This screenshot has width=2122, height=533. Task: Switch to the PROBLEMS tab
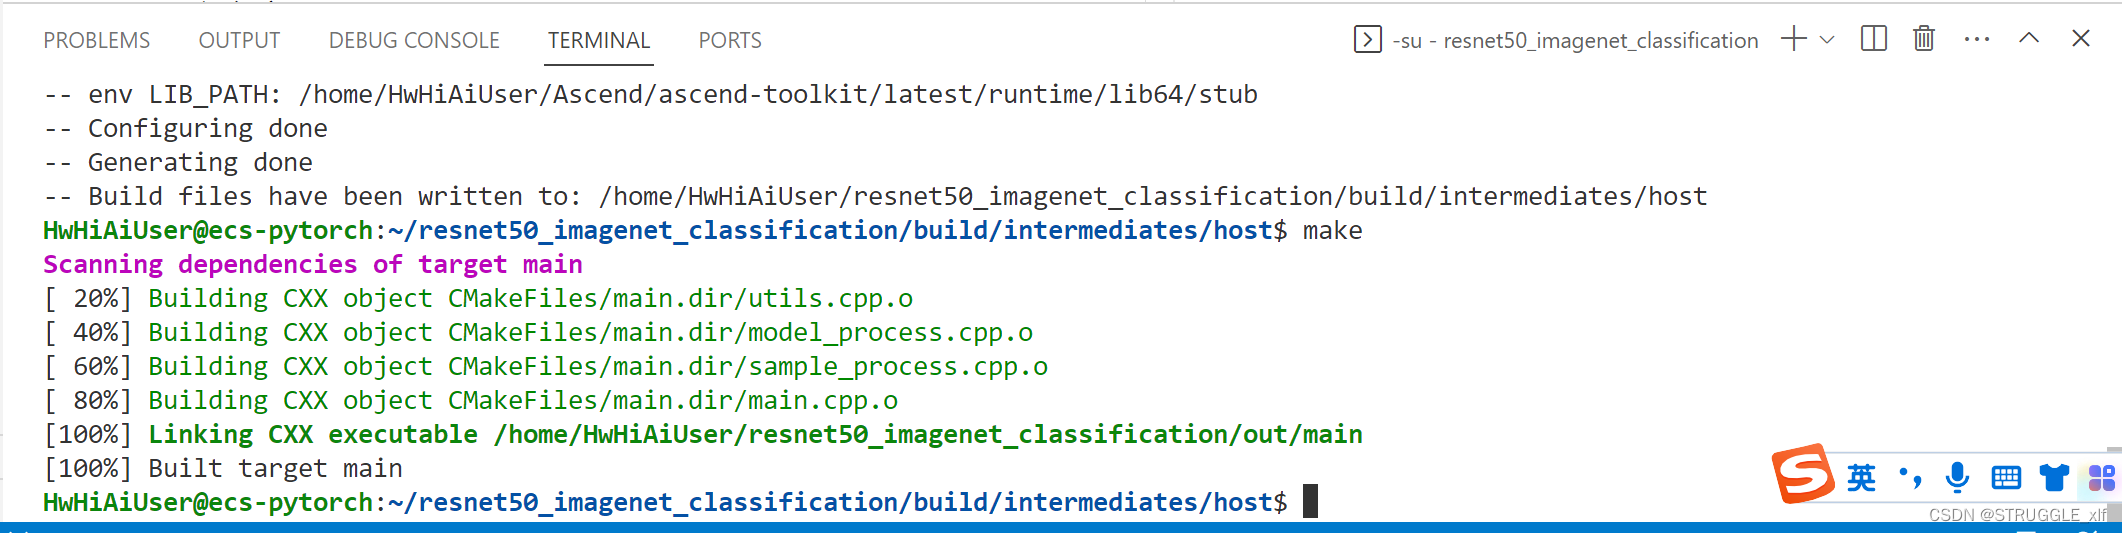pos(96,40)
